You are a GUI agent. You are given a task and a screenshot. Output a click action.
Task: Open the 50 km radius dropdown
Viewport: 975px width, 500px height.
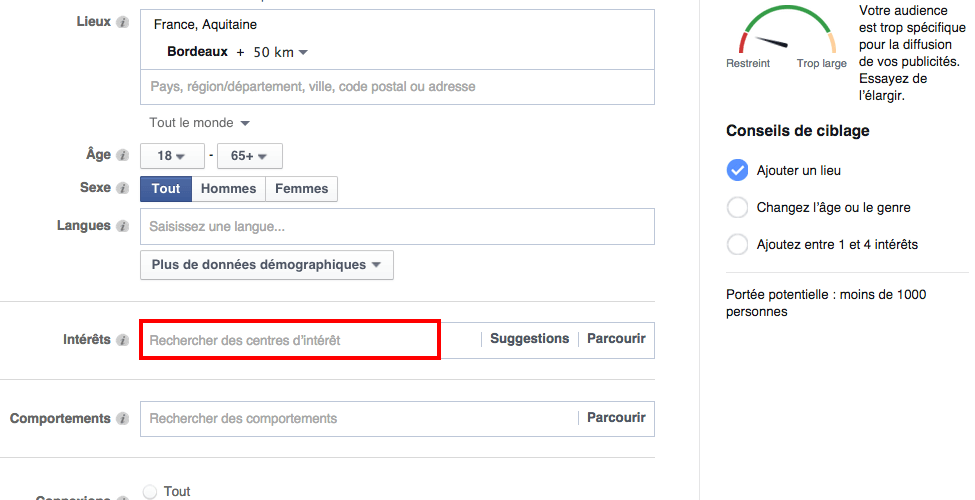tap(280, 52)
